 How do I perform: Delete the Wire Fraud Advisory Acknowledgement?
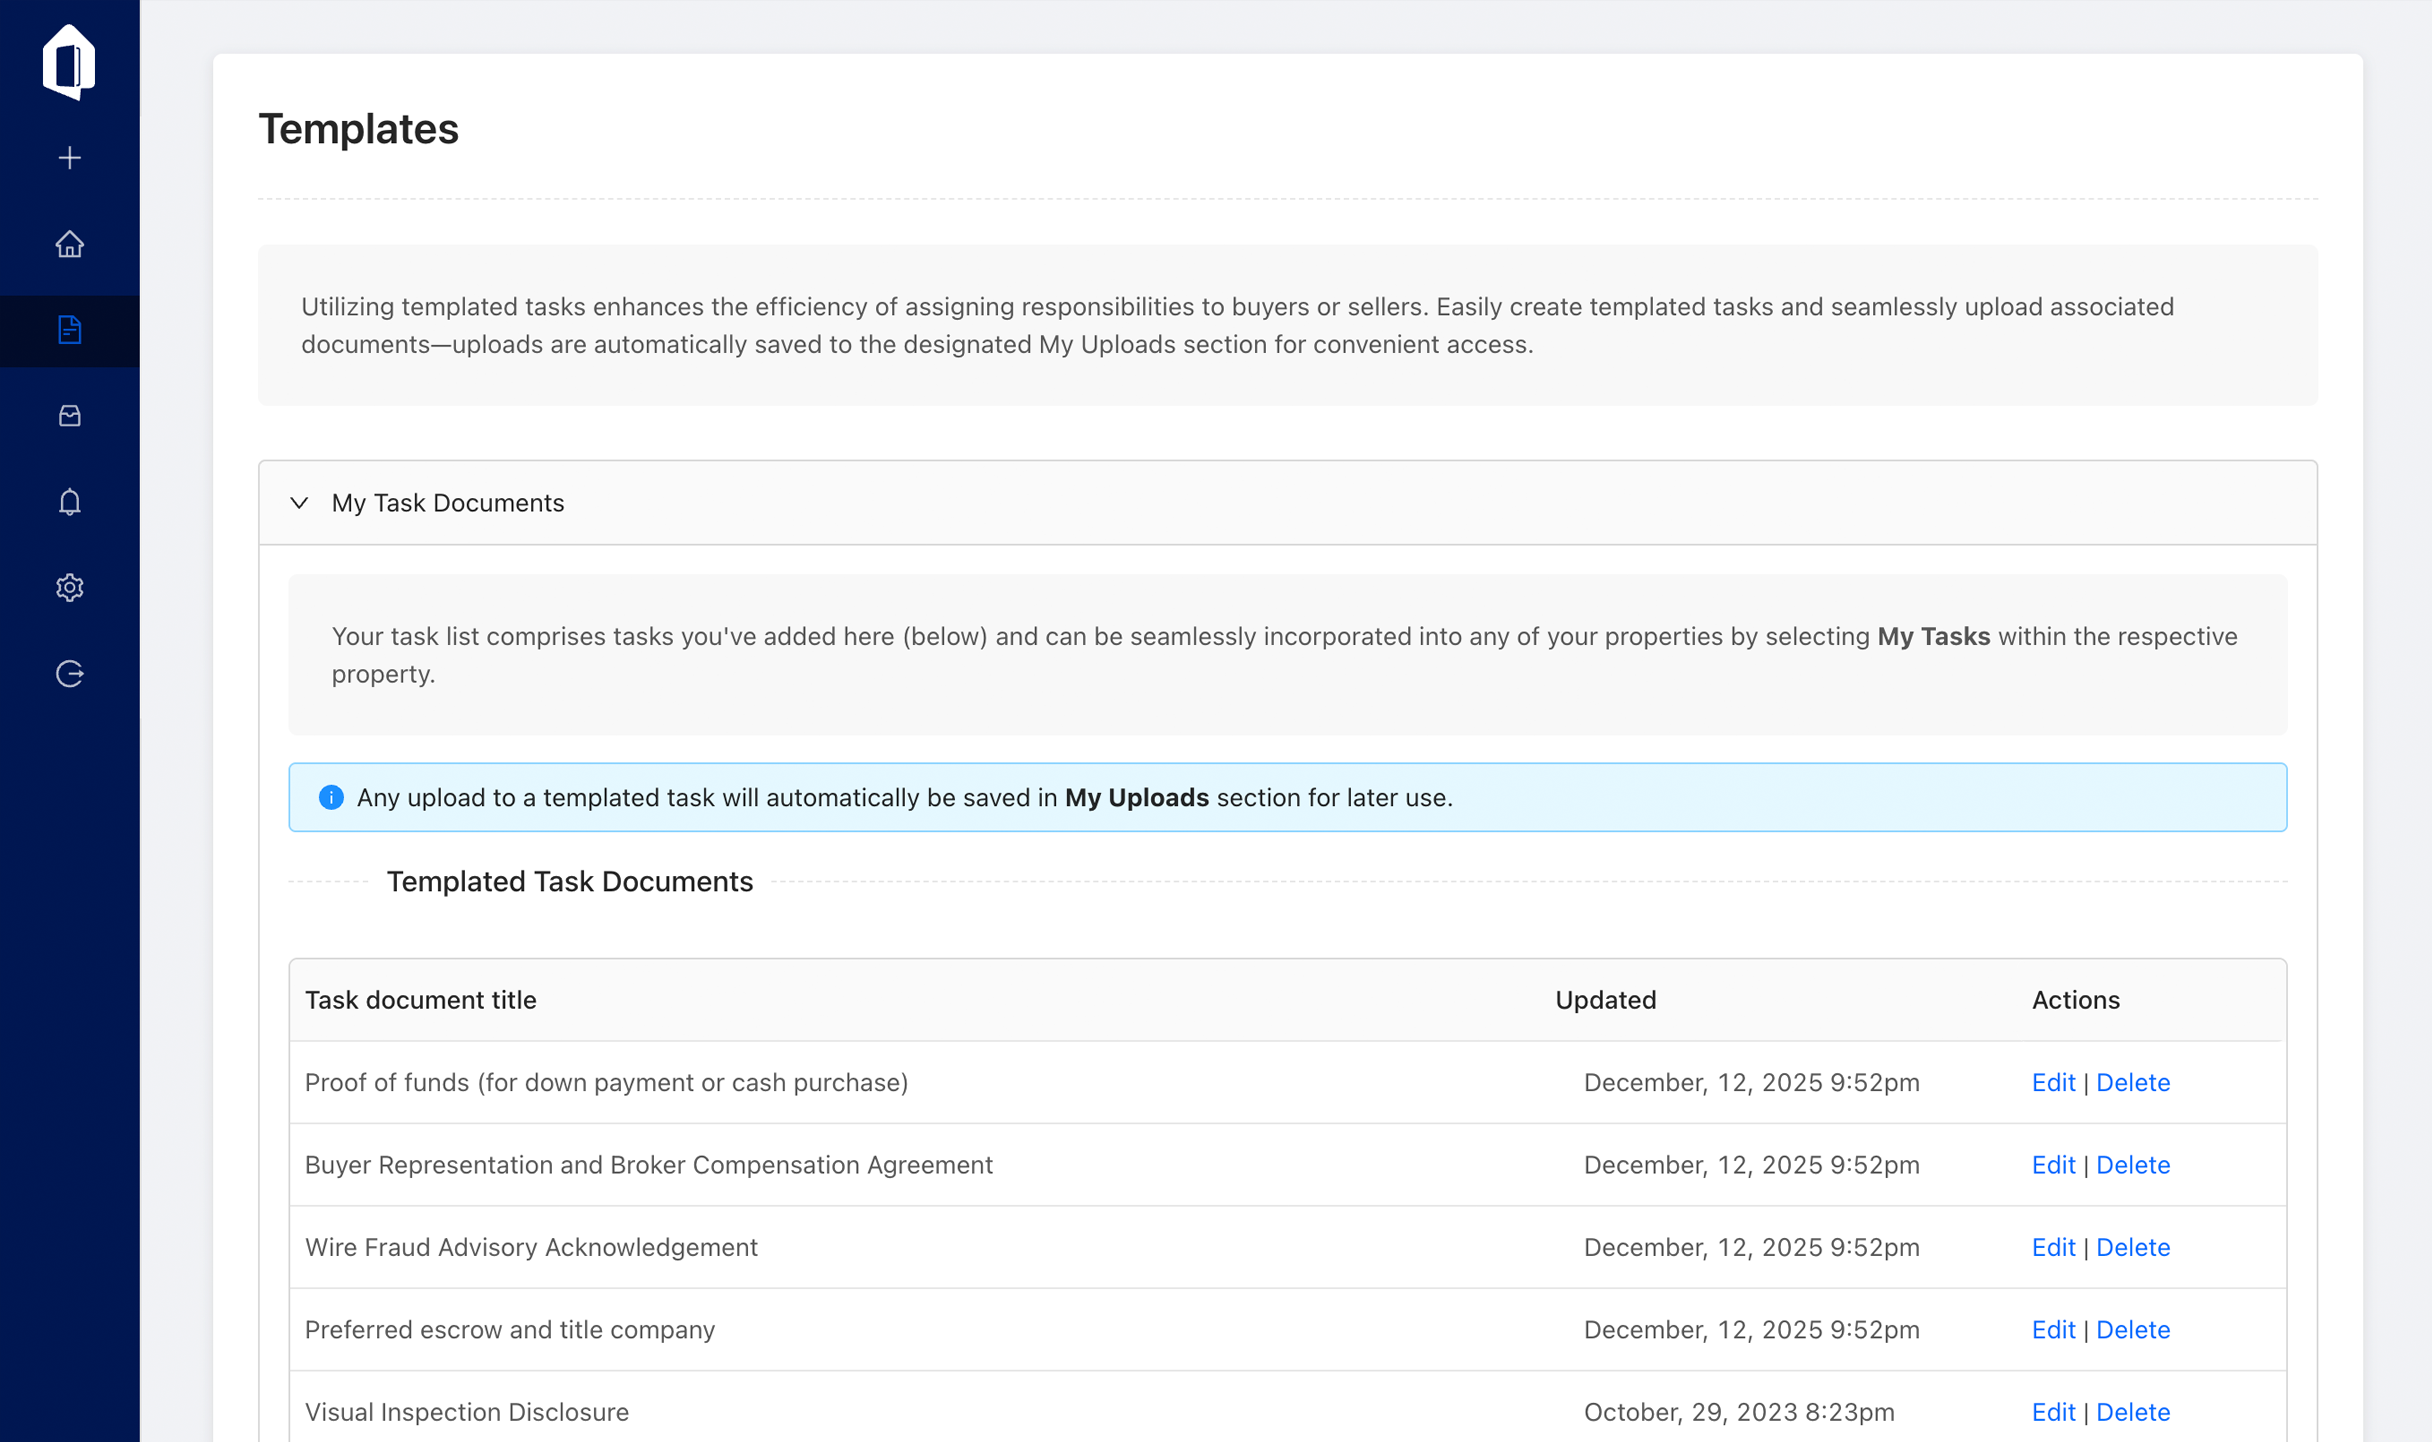[x=2133, y=1247]
